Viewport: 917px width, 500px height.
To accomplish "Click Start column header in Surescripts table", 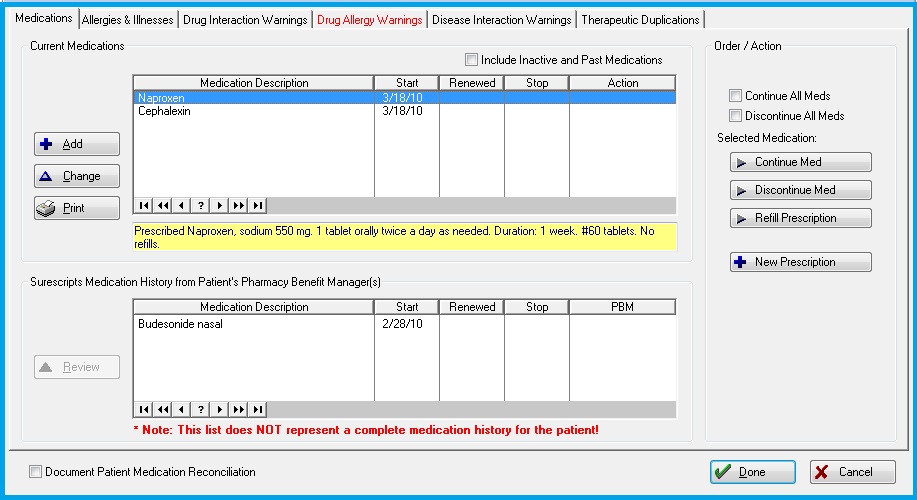I will click(x=407, y=306).
